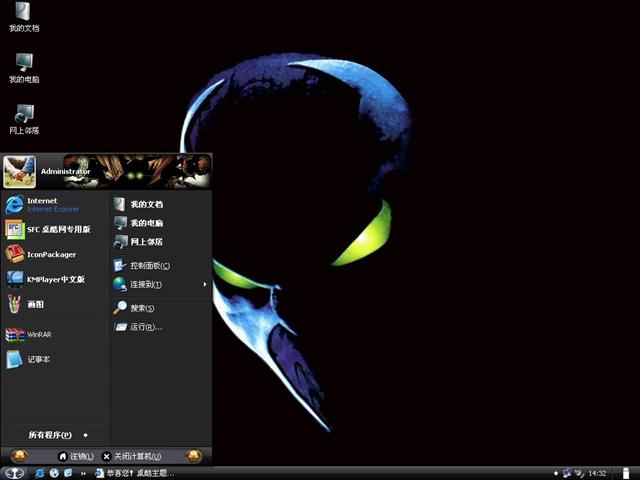
Task: Click the 关闭计算机(U) shutdown button
Action: pos(131,456)
